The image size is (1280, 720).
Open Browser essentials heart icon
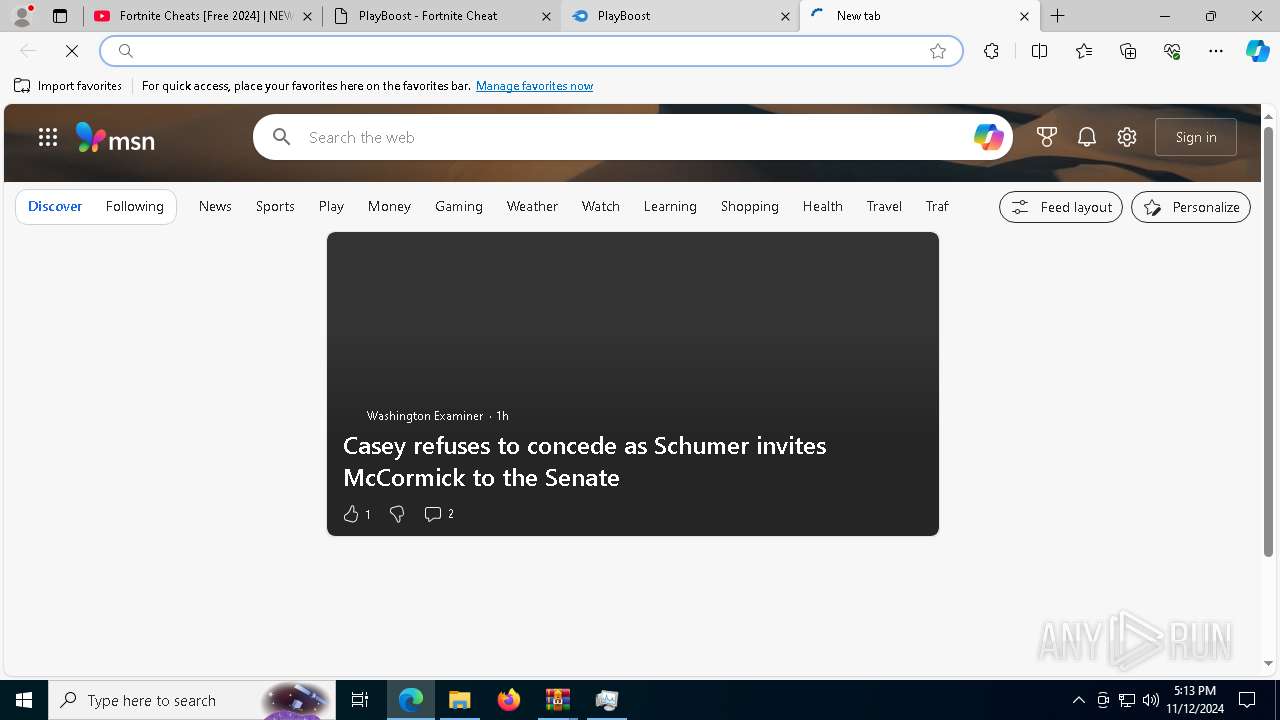click(x=1172, y=51)
